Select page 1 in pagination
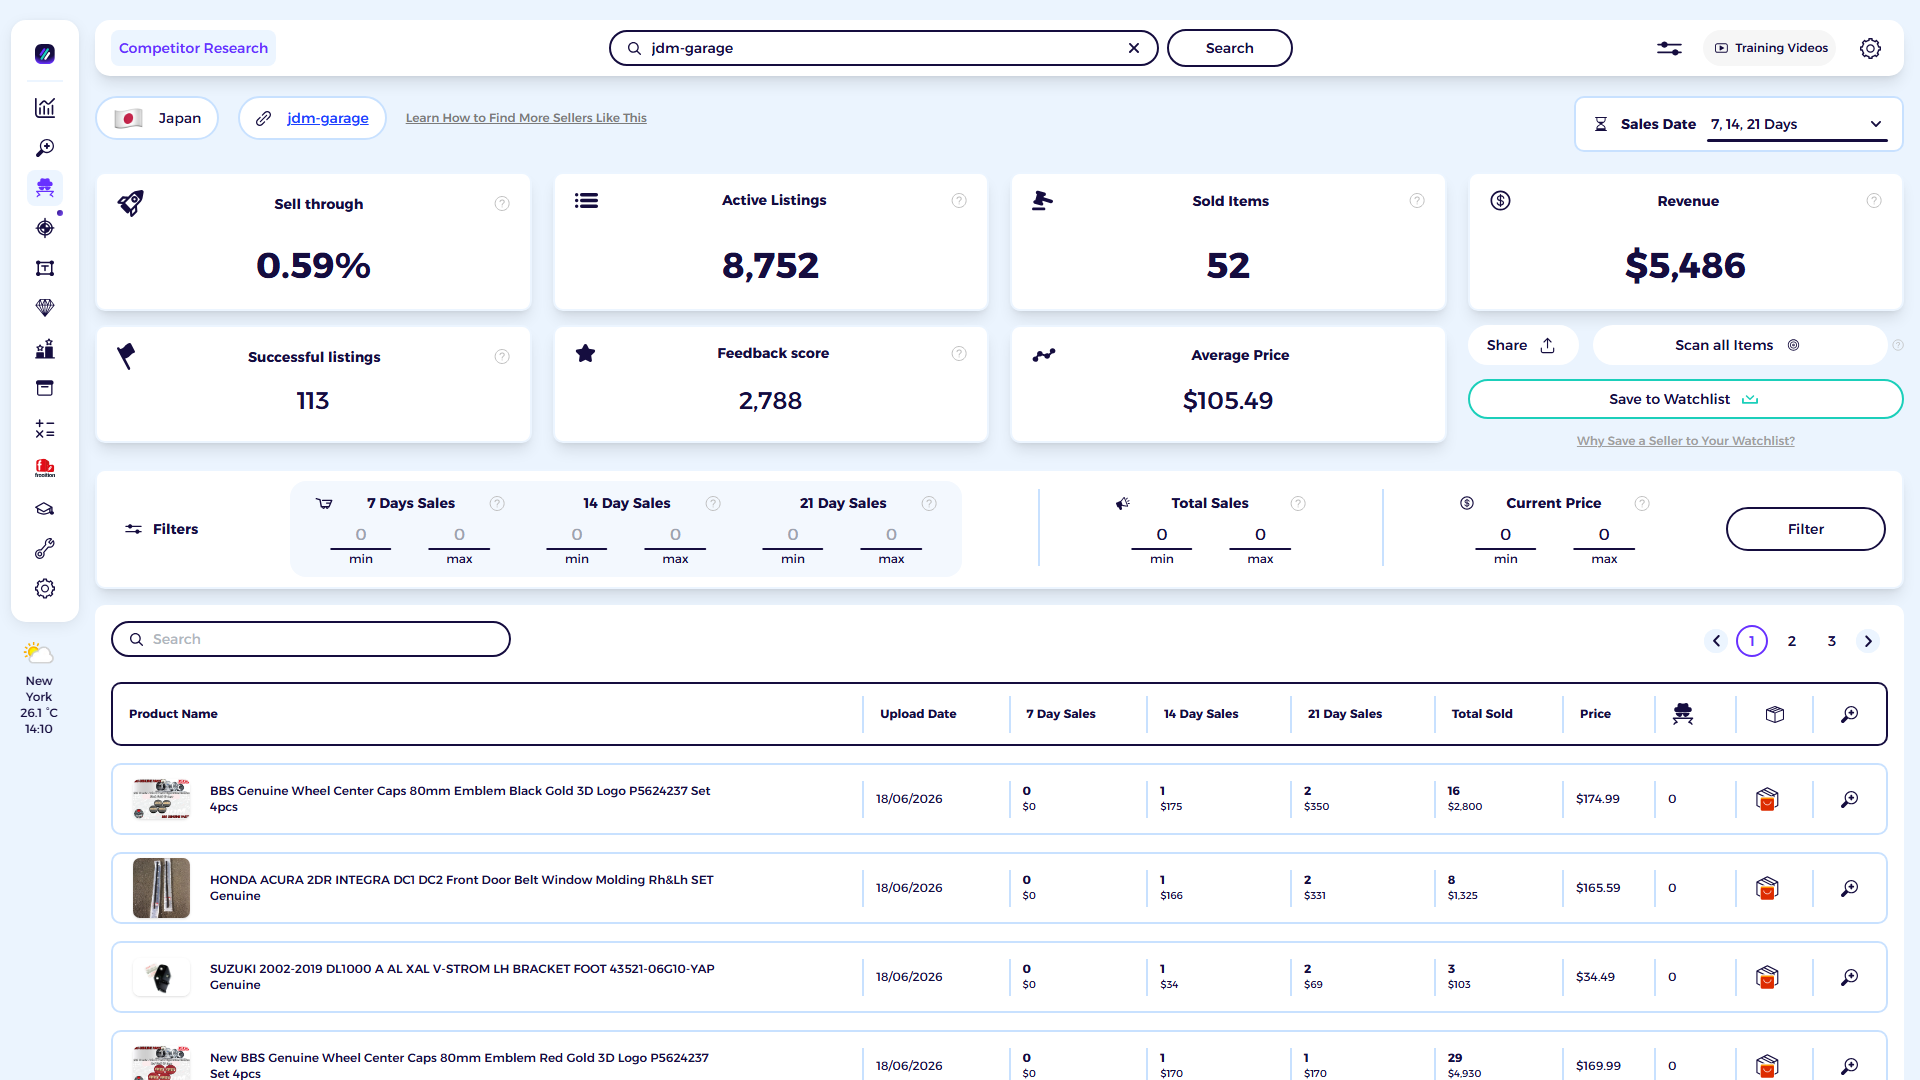This screenshot has width=1920, height=1080. click(x=1752, y=641)
